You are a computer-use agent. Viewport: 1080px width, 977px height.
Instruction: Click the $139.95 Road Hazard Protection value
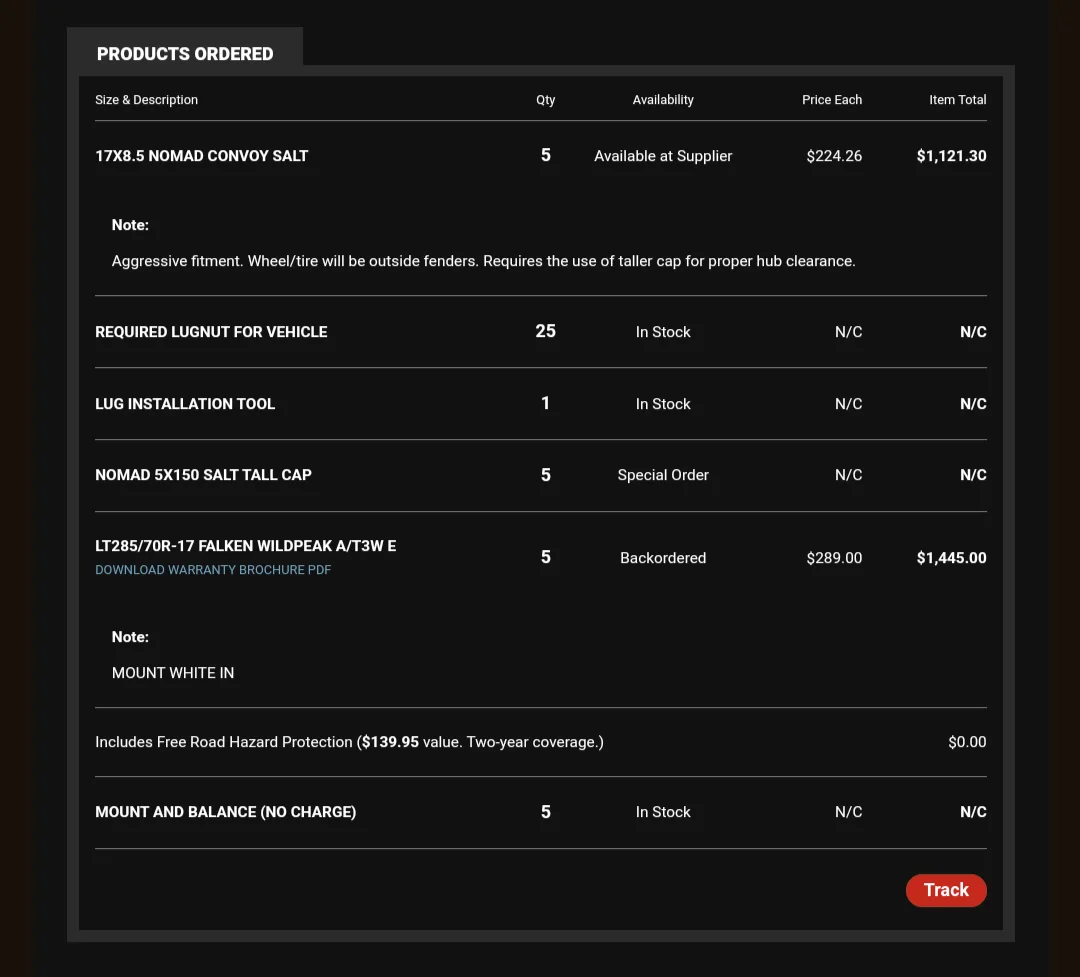coord(390,742)
